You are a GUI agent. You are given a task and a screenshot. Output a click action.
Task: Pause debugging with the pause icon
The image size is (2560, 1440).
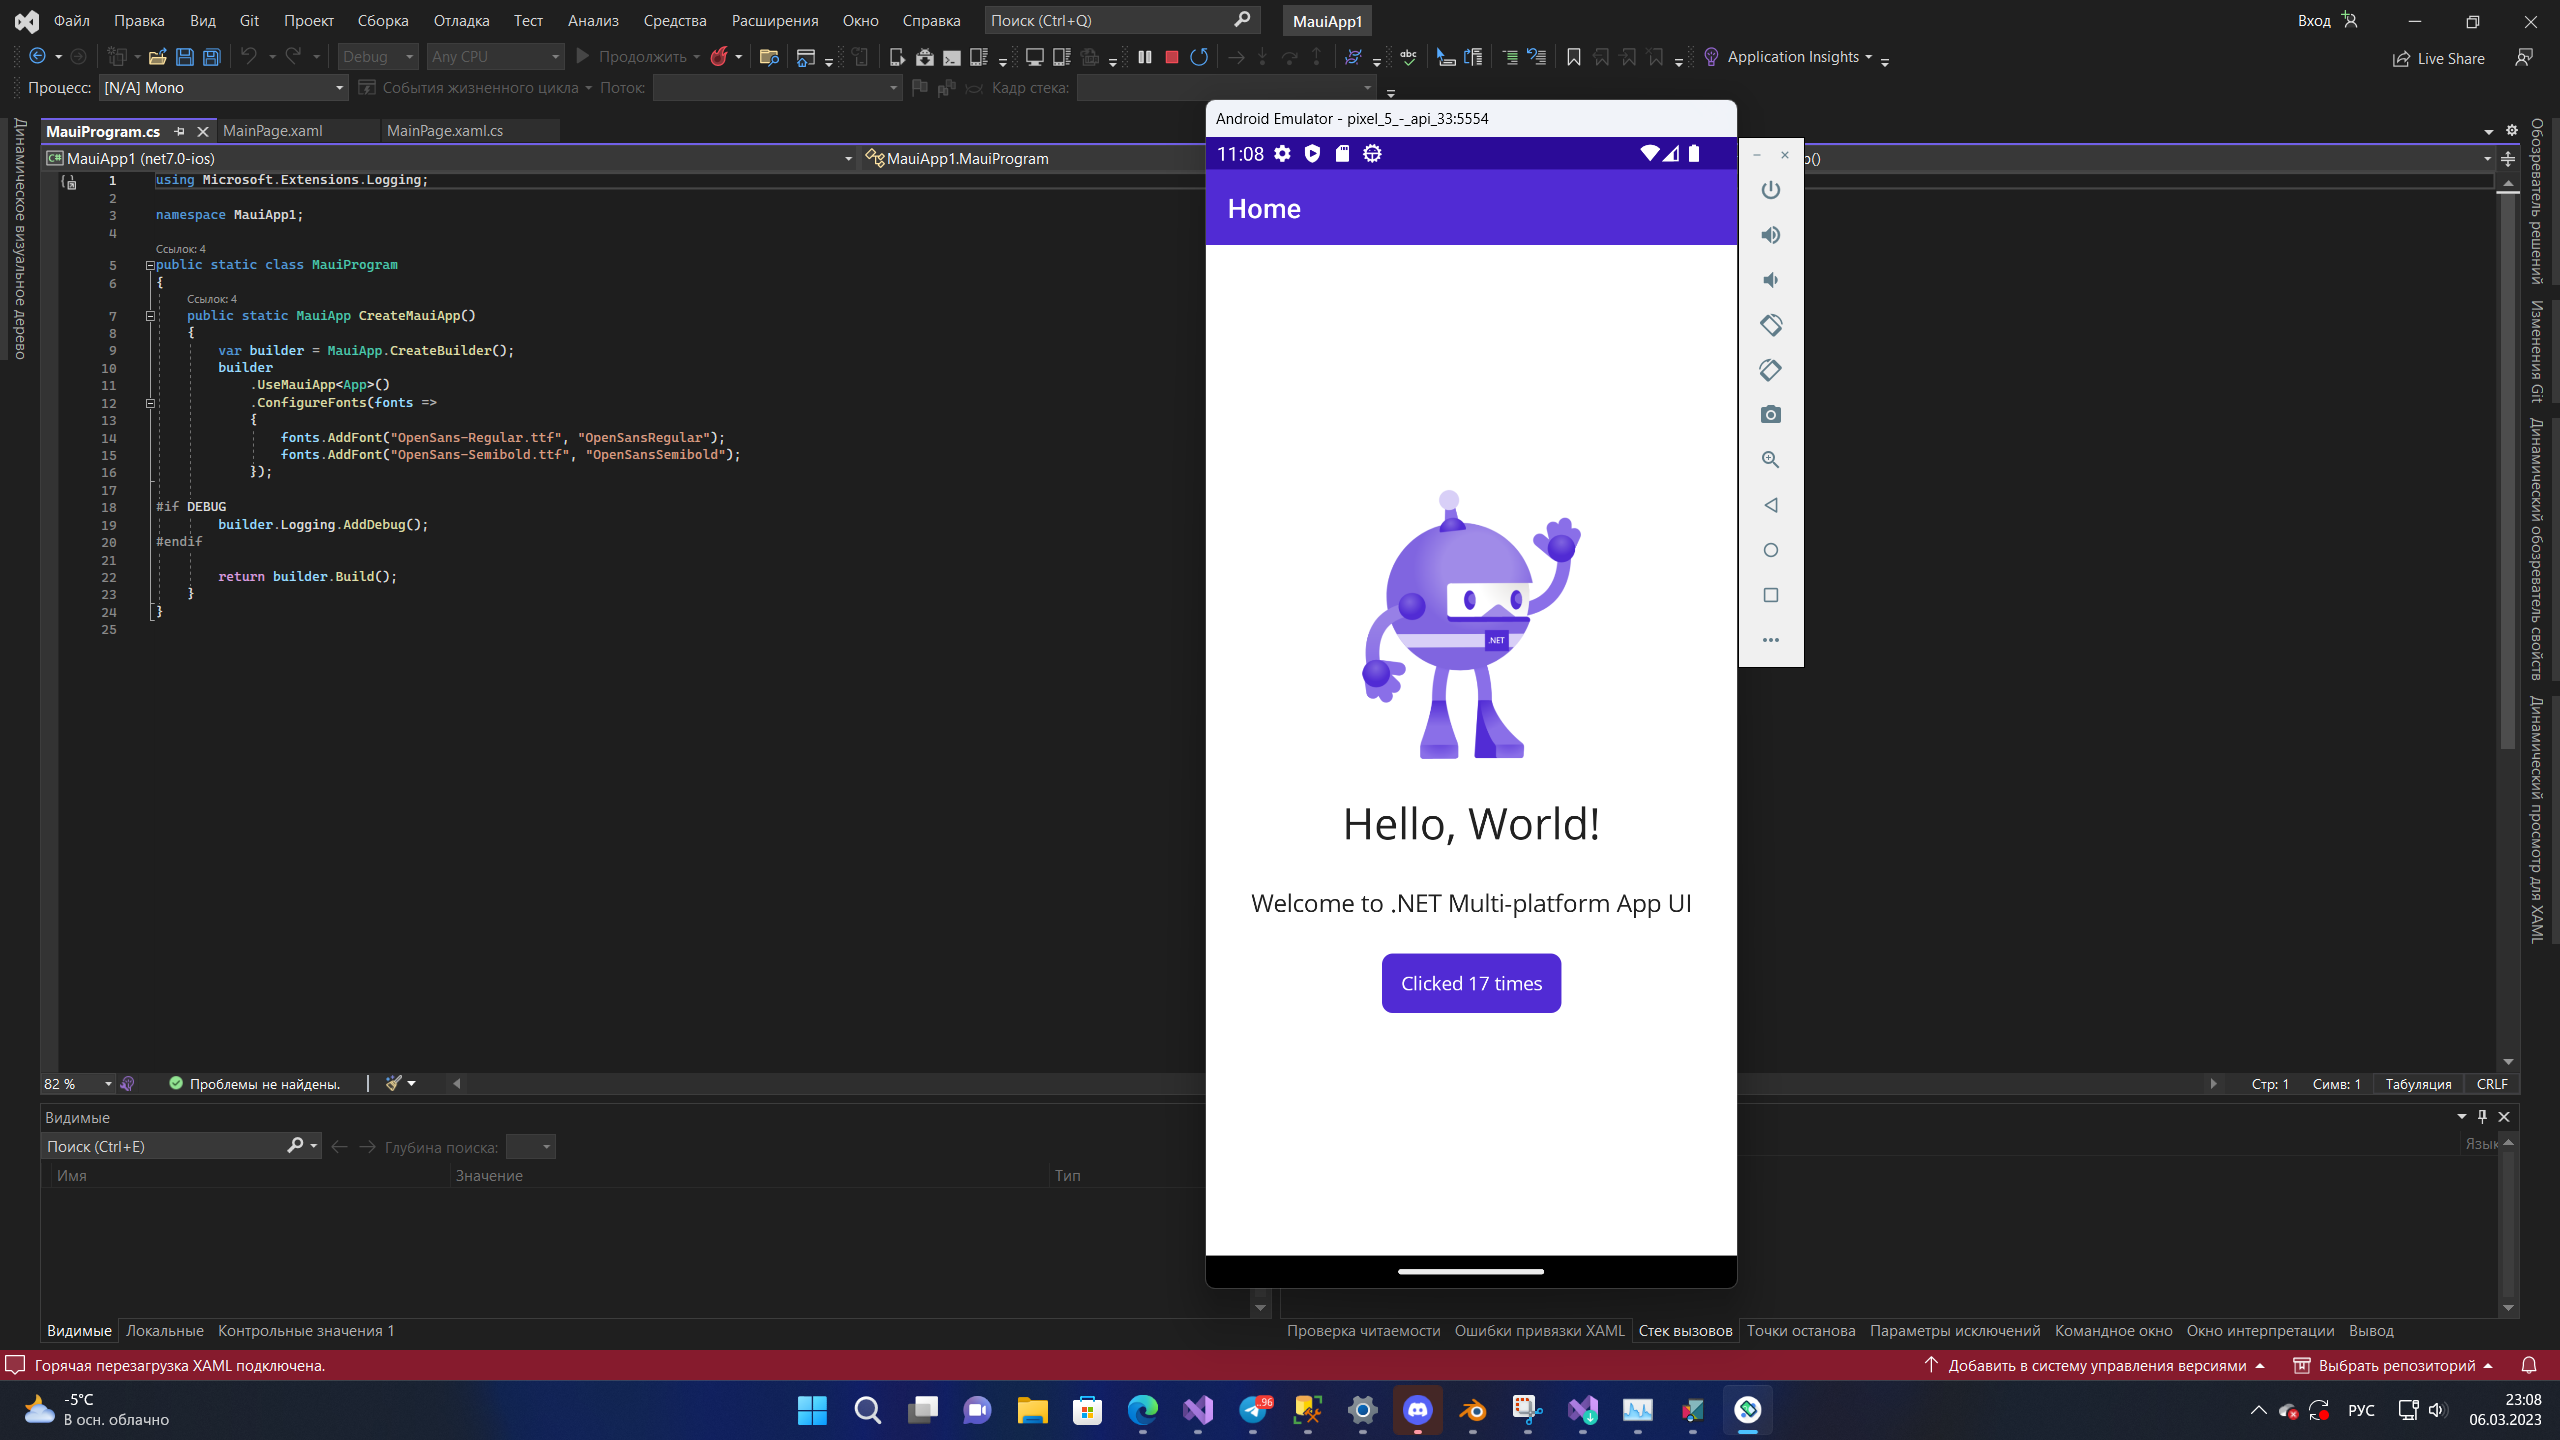(x=1145, y=57)
